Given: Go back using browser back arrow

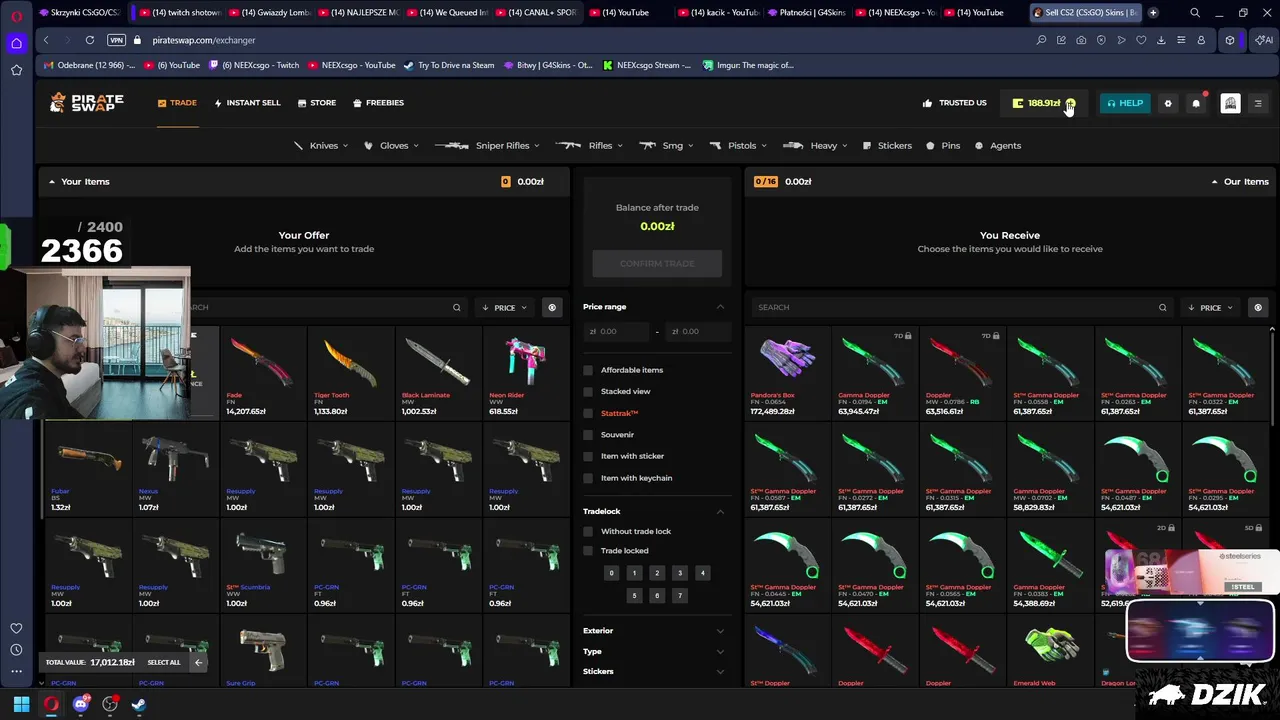Looking at the screenshot, I should [46, 40].
